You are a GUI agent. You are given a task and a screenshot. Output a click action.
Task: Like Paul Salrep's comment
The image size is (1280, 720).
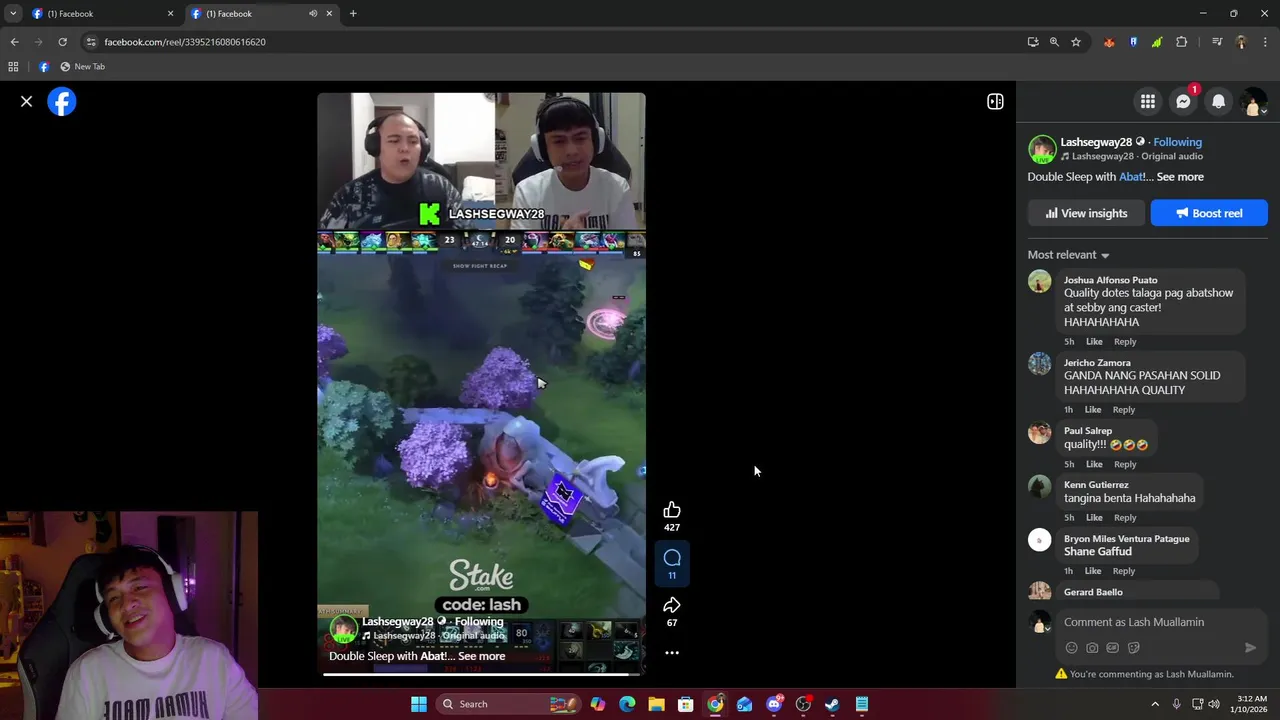pyautogui.click(x=1094, y=465)
